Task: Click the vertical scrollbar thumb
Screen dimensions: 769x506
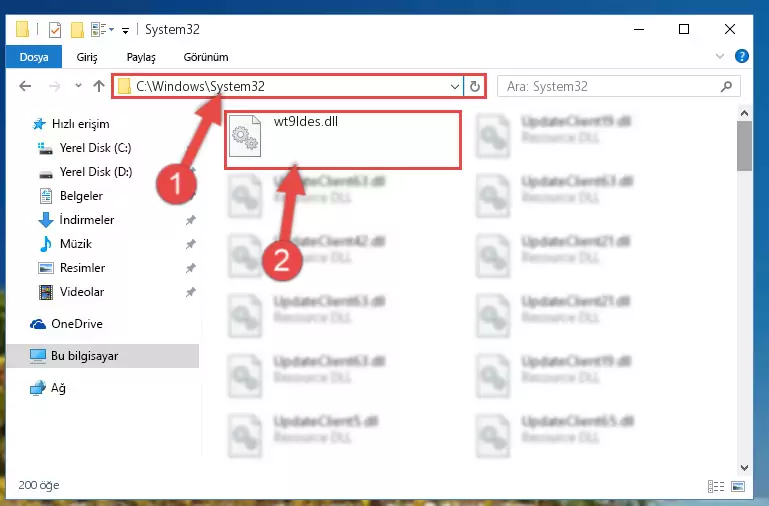Action: pyautogui.click(x=744, y=146)
